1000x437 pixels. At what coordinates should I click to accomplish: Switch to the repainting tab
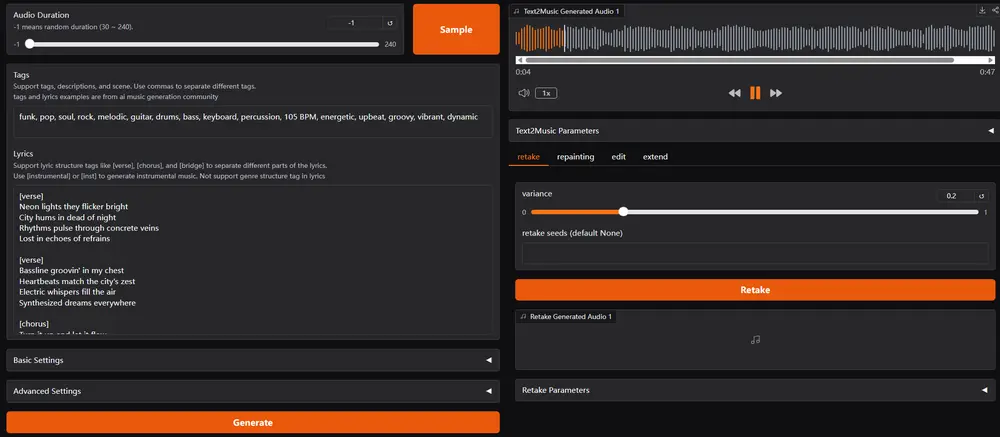[x=575, y=156]
